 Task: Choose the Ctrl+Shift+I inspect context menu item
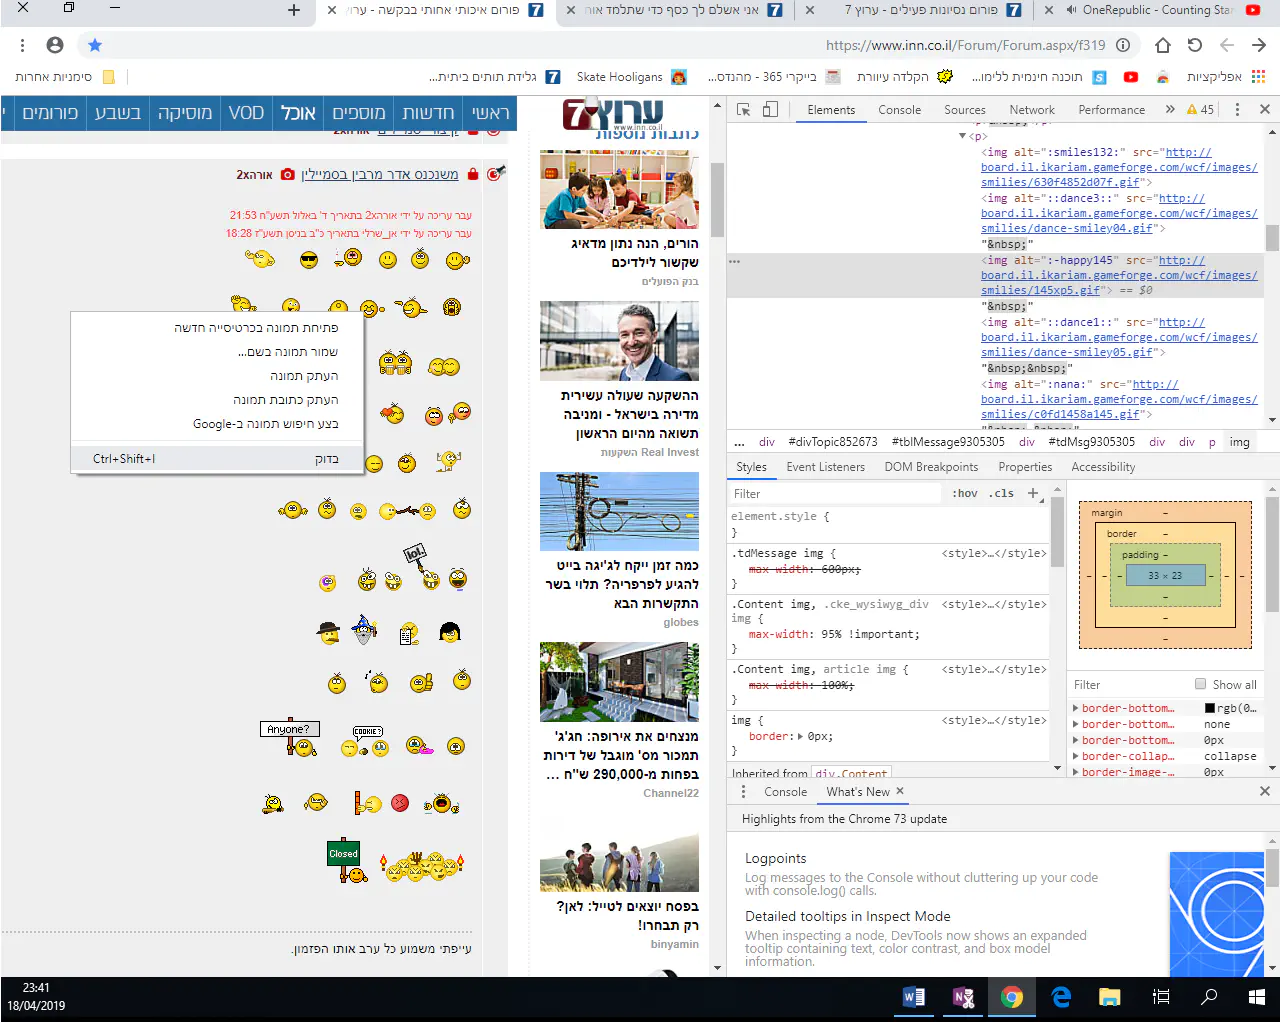(216, 459)
